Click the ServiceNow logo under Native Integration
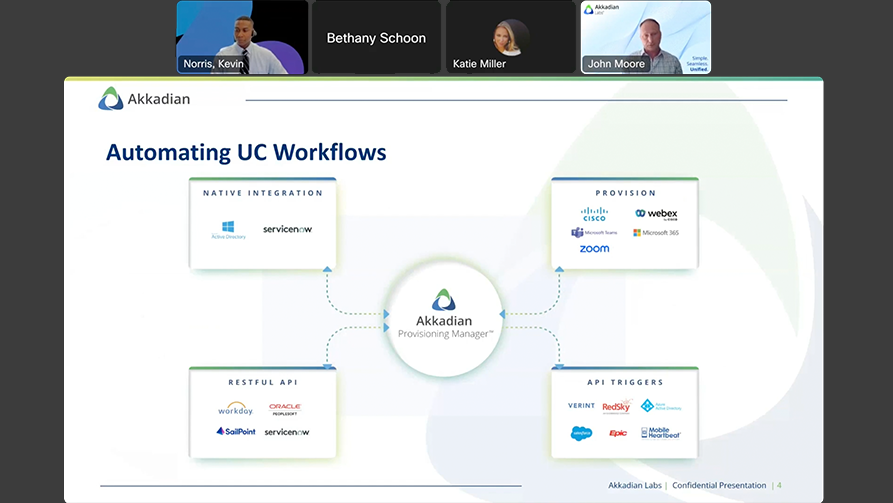The height and width of the screenshot is (503, 893). pyautogui.click(x=288, y=229)
